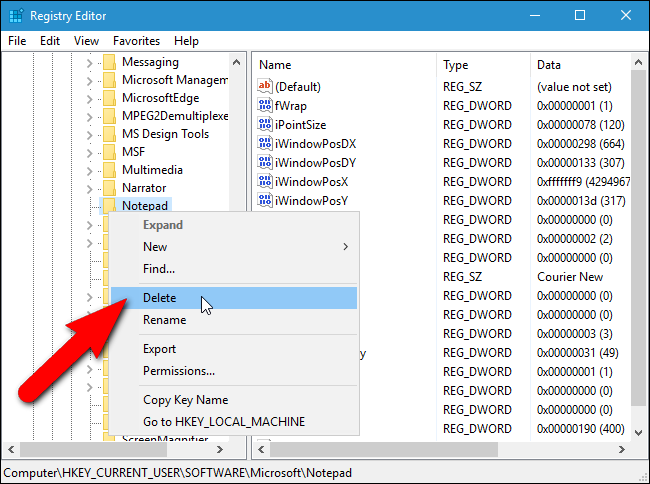Click the Registry Editor app icon in title bar
The width and height of the screenshot is (650, 484).
pos(16,15)
